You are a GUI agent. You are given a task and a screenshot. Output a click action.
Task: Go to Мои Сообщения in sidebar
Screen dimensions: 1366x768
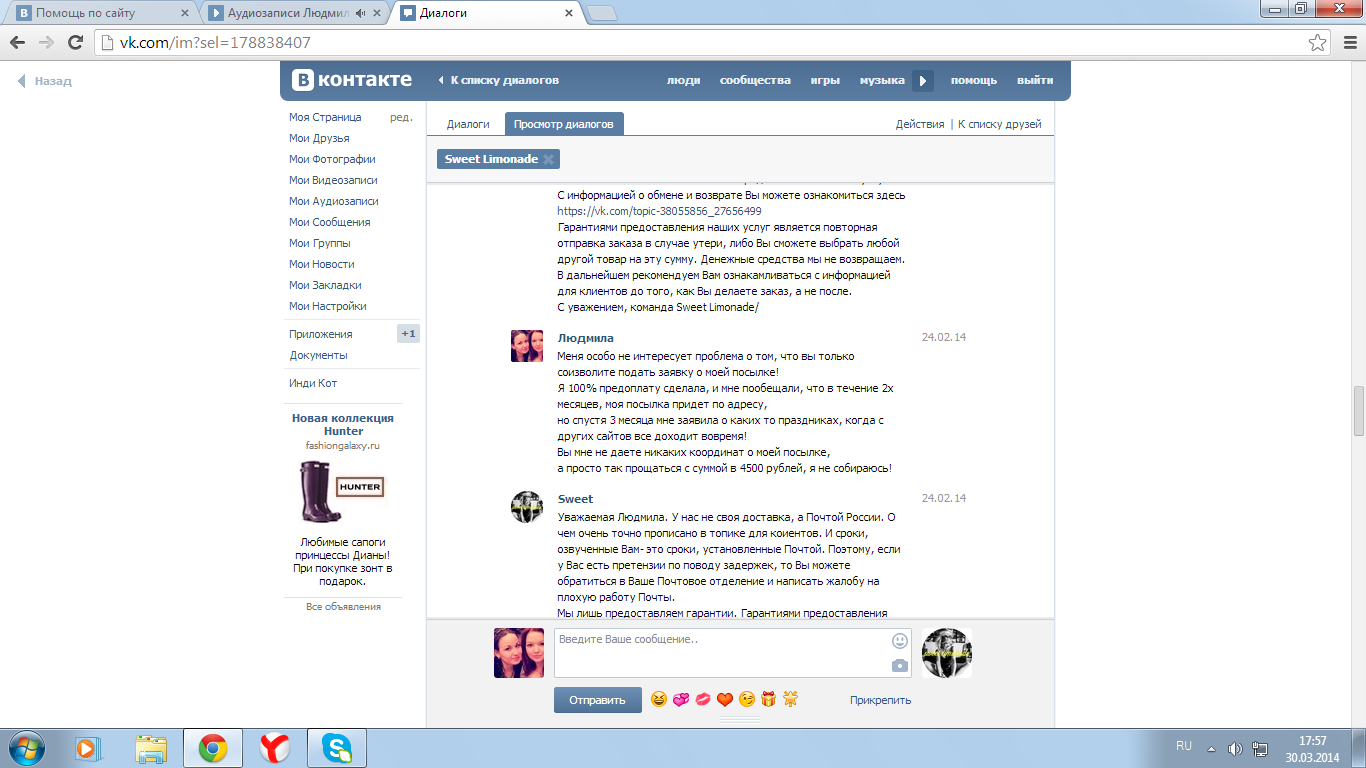[x=329, y=222]
